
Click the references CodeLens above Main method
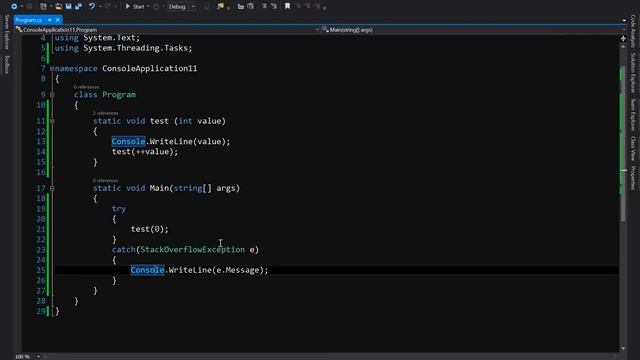click(105, 180)
